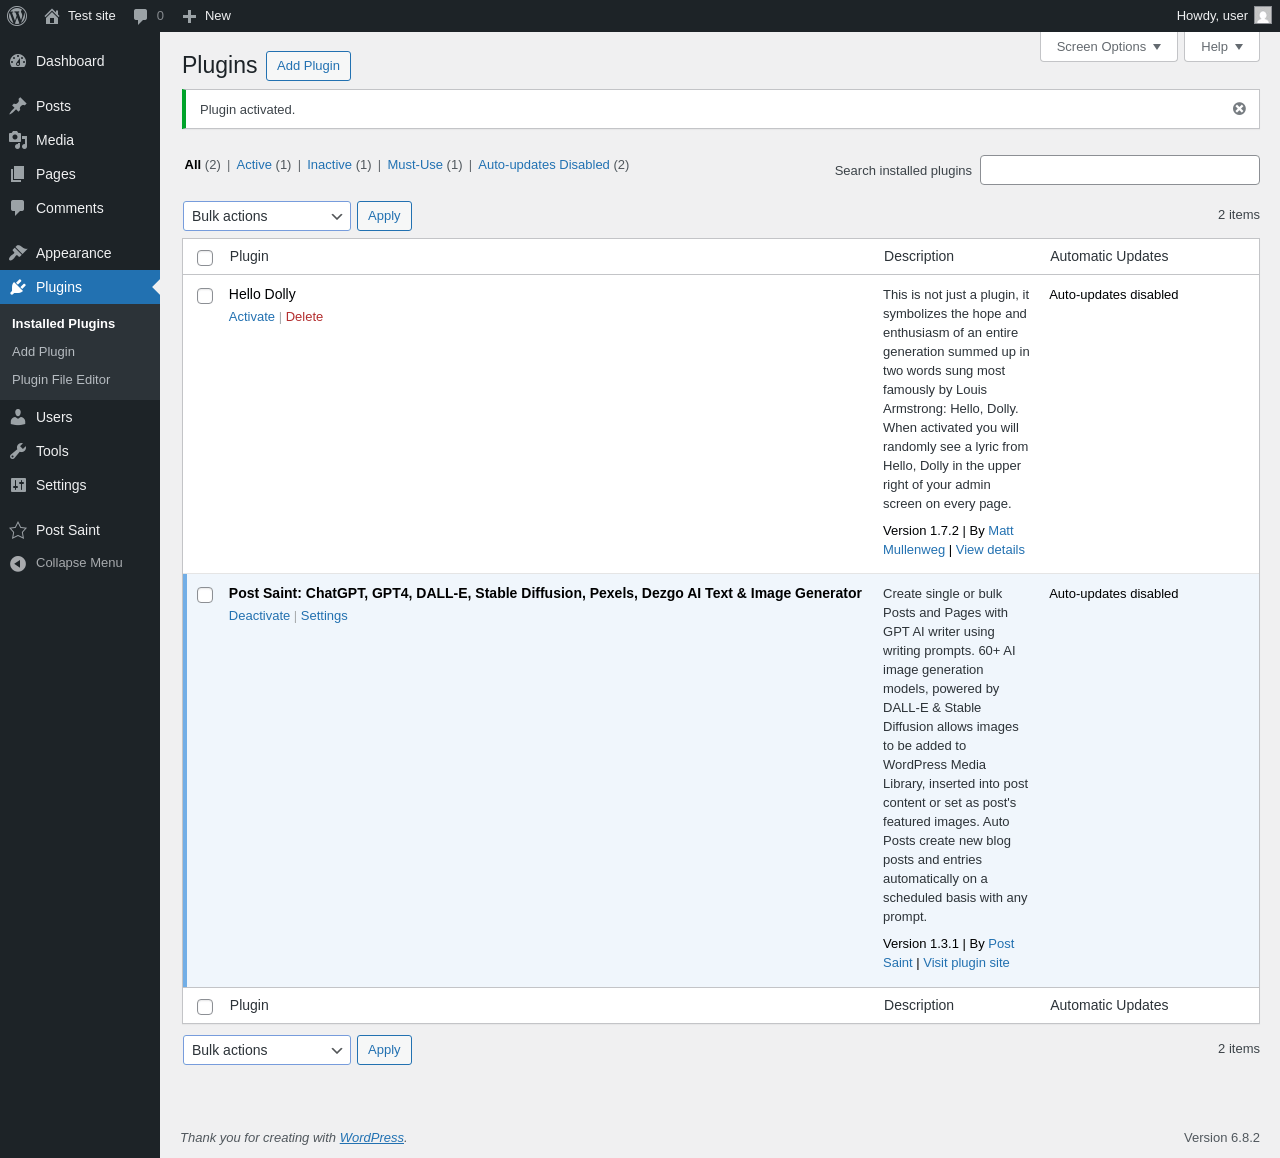Deactivate the Post Saint plugin
Viewport: 1280px width, 1158px height.
(259, 616)
